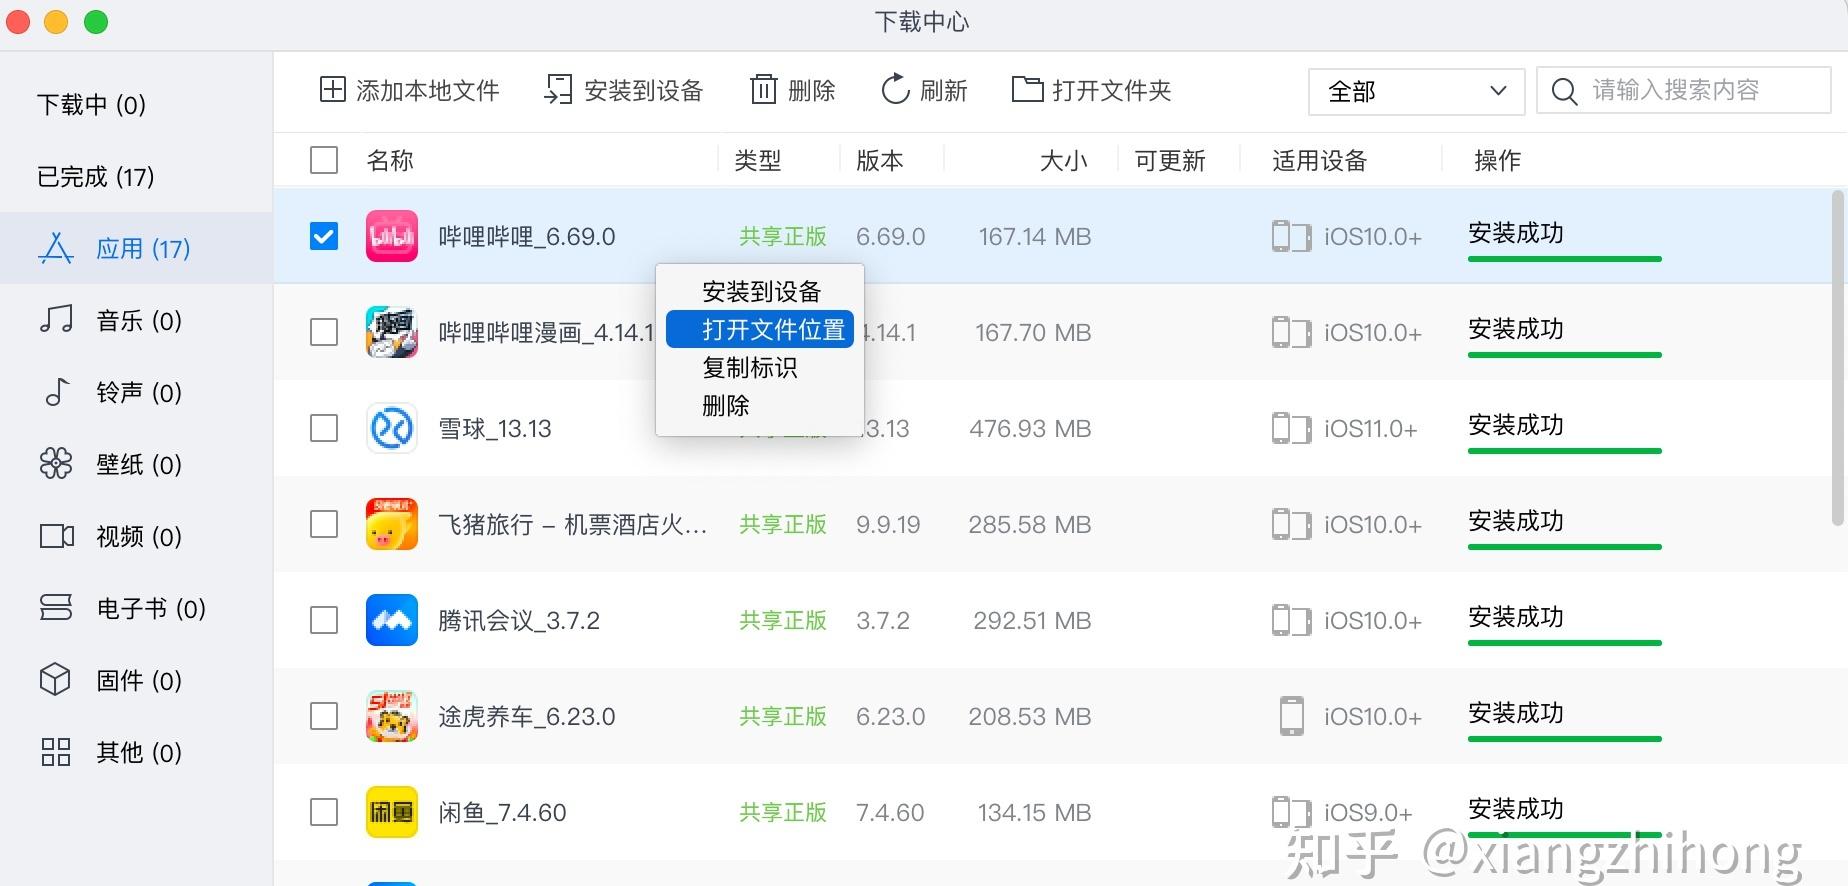
Task: Focus the 请输入搜索内容 search field
Action: pos(1684,91)
